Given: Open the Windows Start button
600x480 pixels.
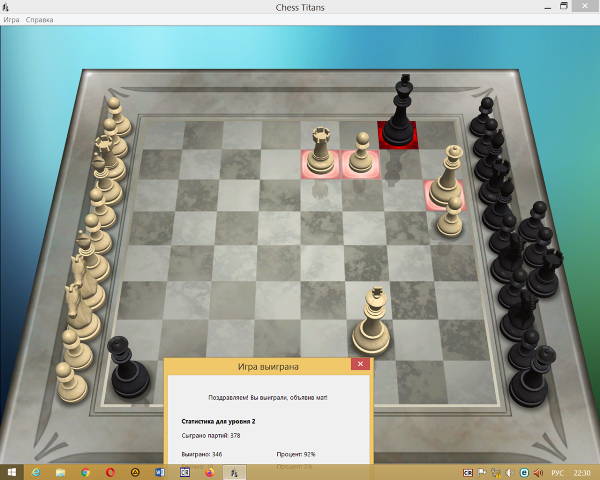Looking at the screenshot, I should pos(11,472).
